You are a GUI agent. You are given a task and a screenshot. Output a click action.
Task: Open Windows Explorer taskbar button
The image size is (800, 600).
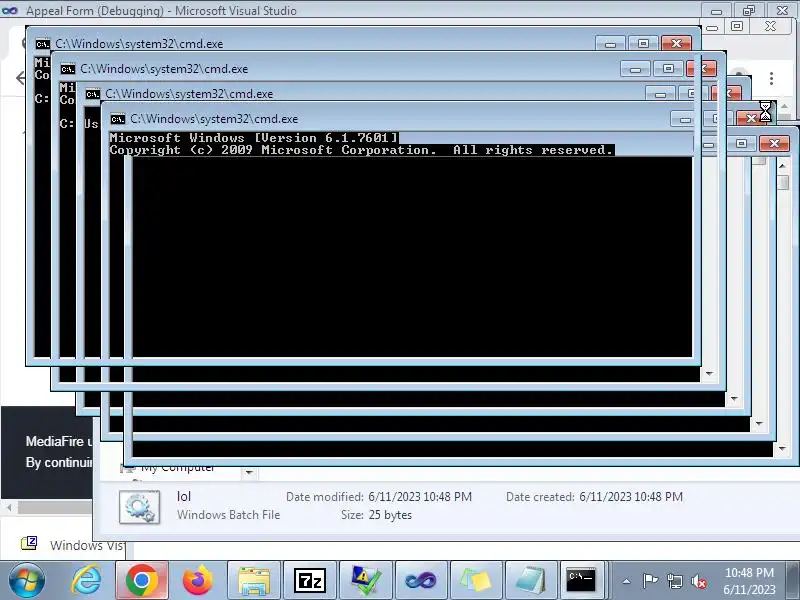pyautogui.click(x=254, y=581)
